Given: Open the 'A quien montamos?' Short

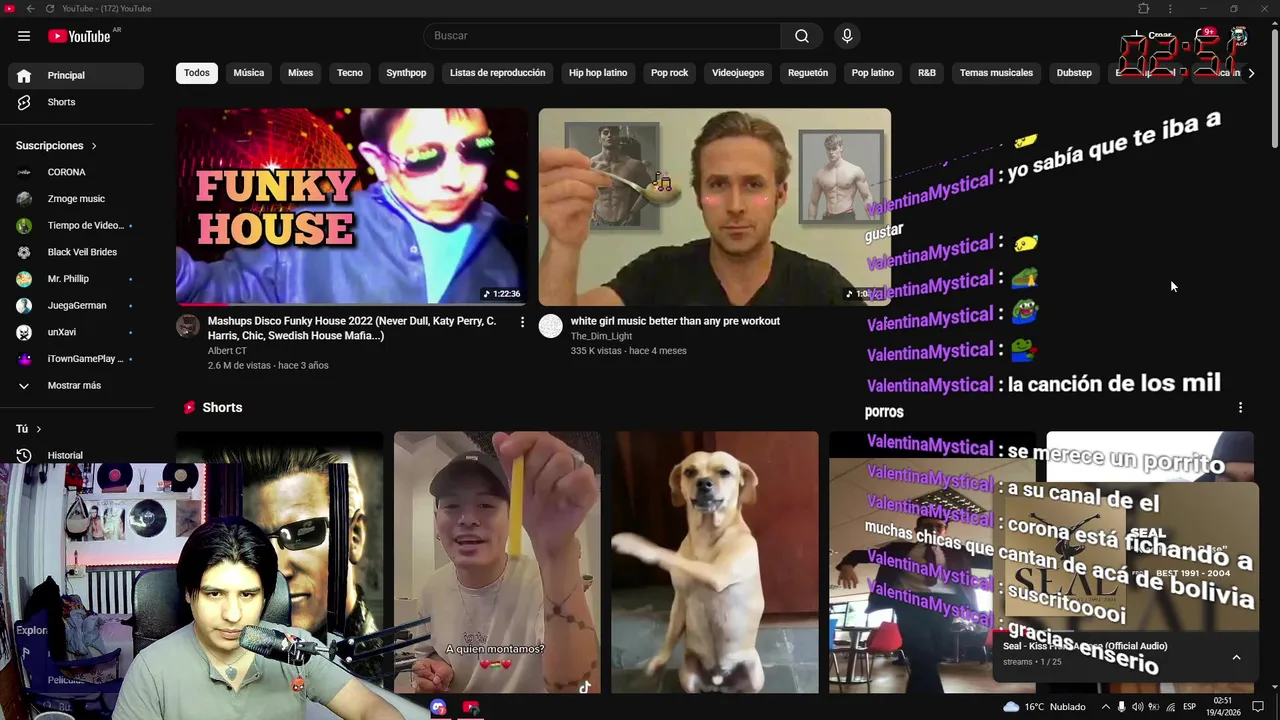Looking at the screenshot, I should [x=497, y=562].
